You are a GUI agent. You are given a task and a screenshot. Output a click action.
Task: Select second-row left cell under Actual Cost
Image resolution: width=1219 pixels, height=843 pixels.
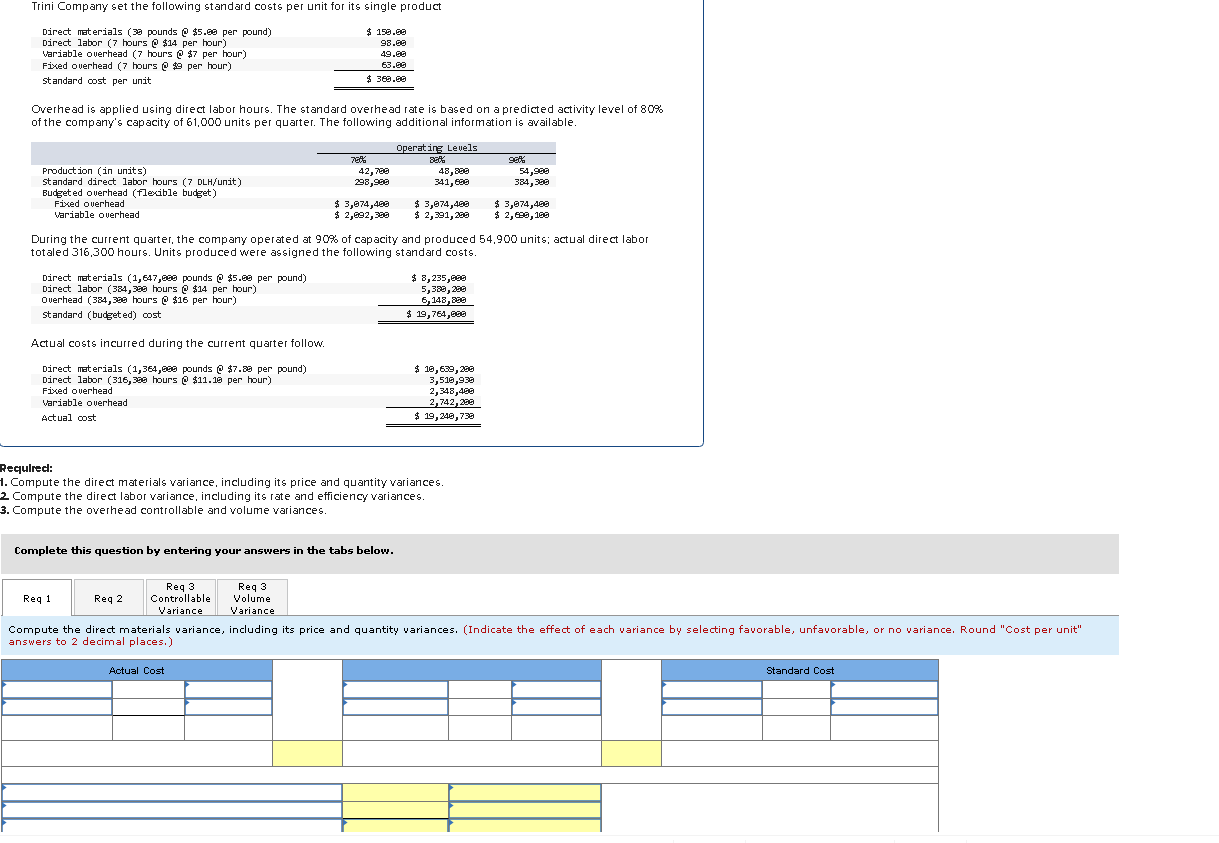point(57,707)
